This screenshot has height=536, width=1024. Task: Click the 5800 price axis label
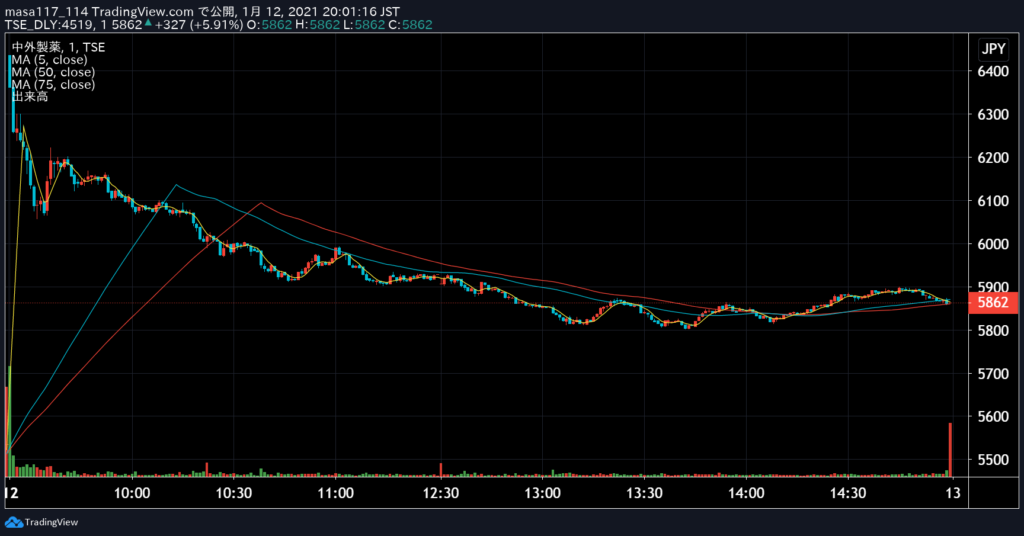click(993, 330)
